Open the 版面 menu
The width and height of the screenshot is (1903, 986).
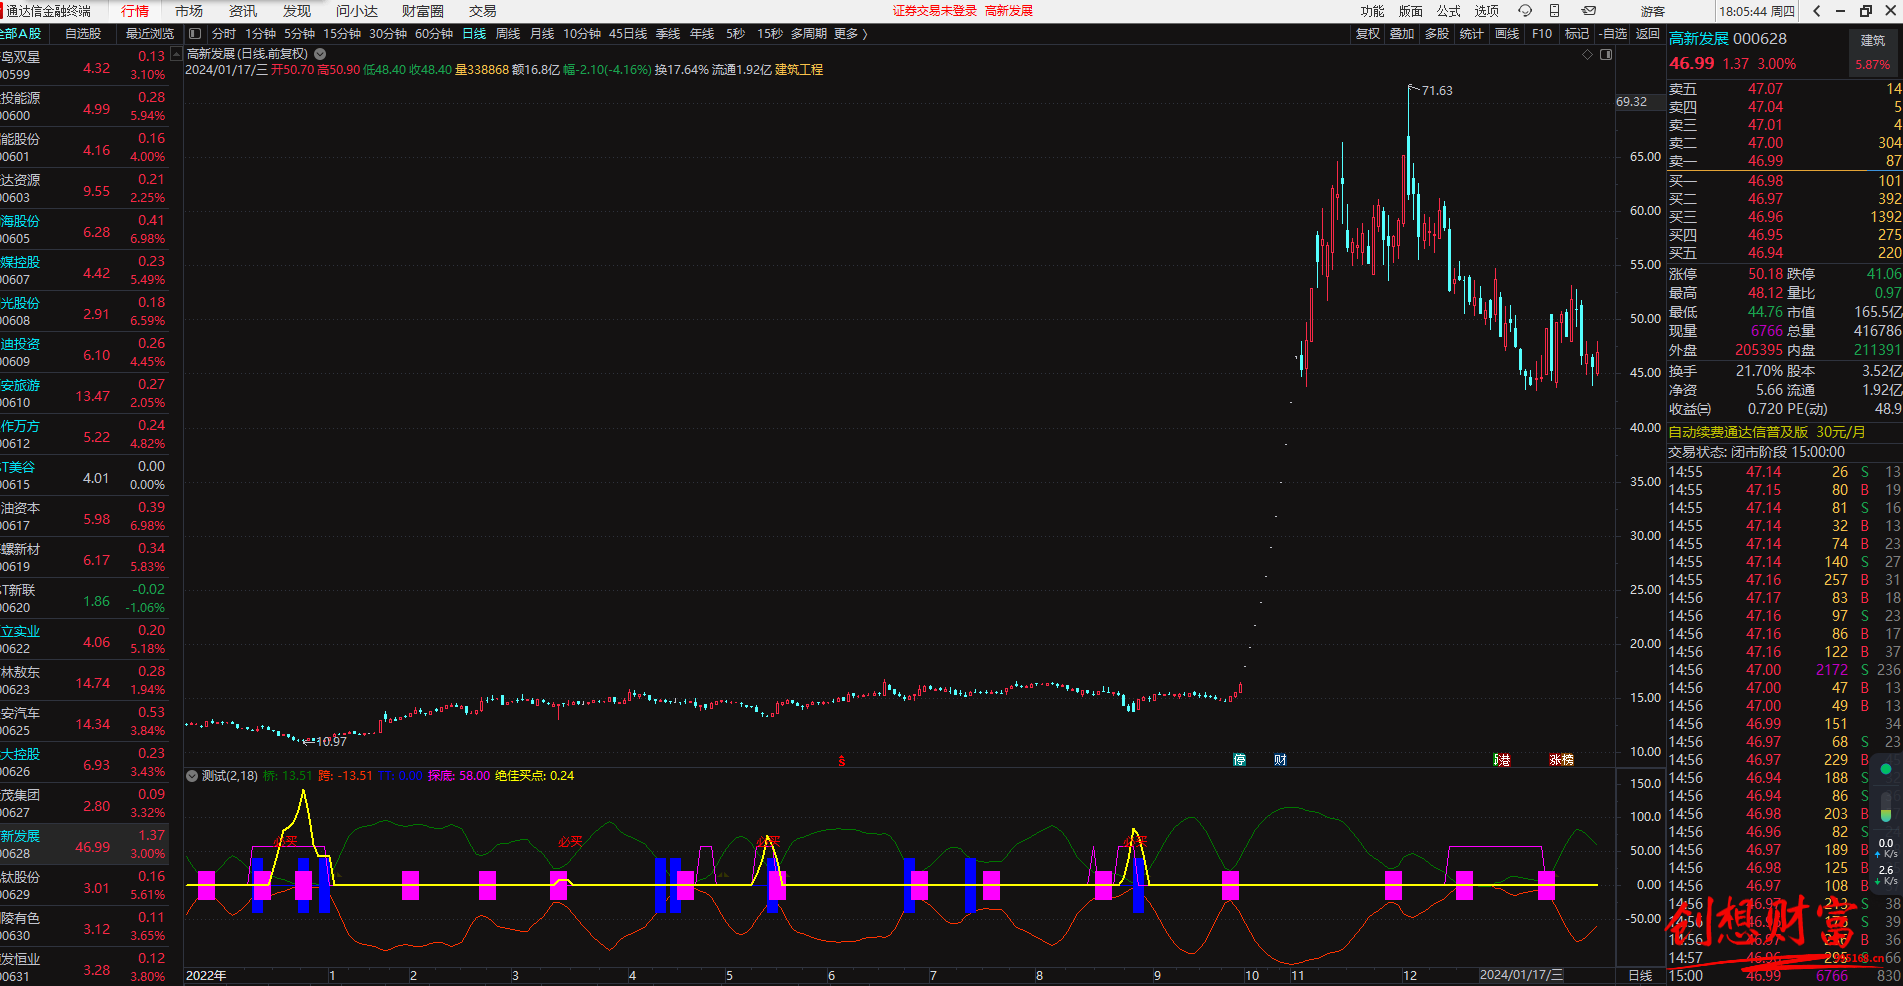coord(1411,11)
